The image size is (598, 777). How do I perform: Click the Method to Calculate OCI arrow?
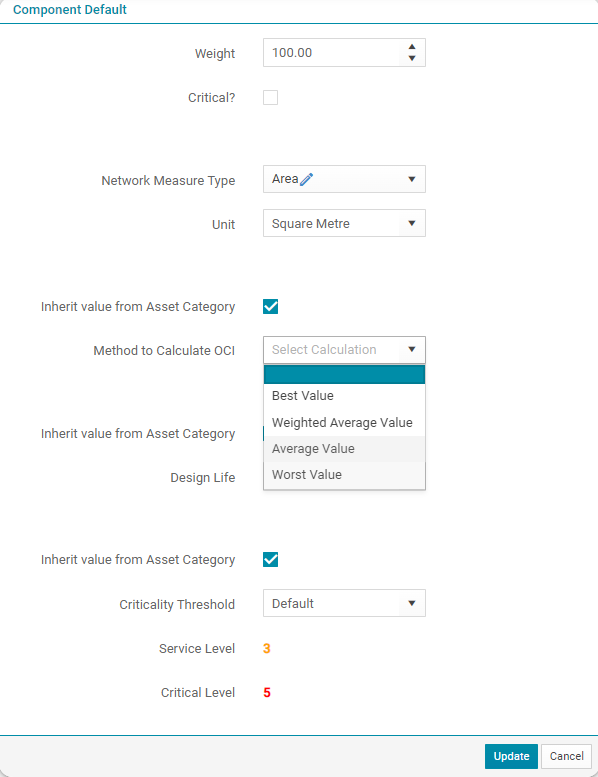click(x=412, y=349)
